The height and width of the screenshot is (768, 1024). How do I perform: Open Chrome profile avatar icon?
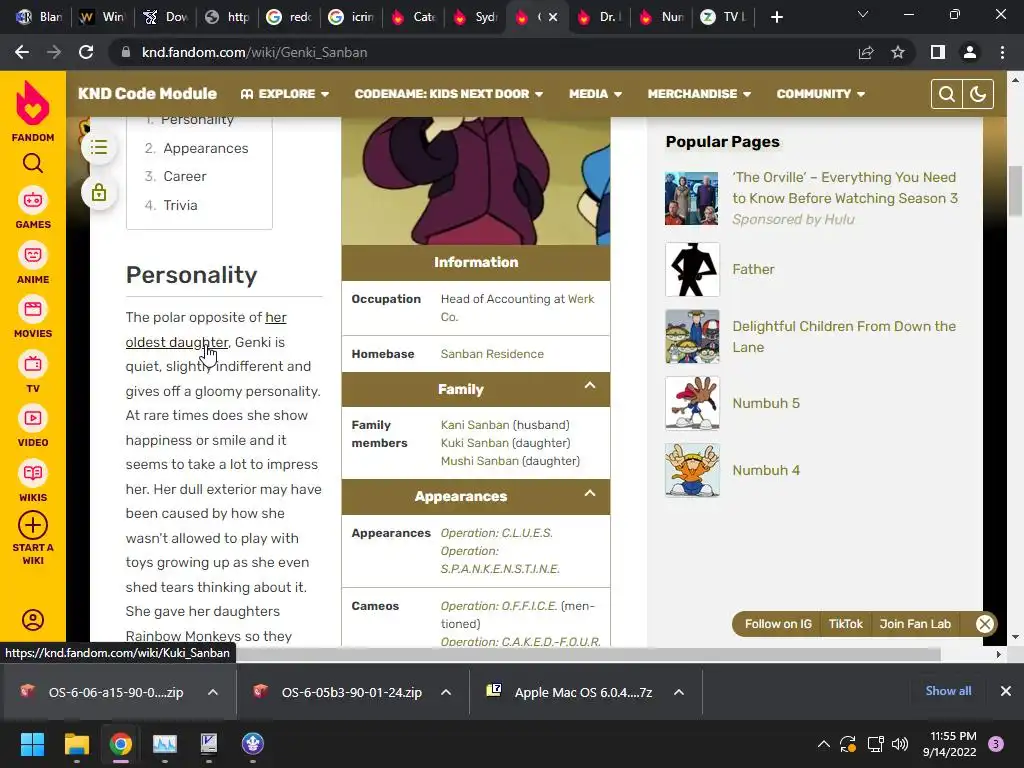pos(970,52)
